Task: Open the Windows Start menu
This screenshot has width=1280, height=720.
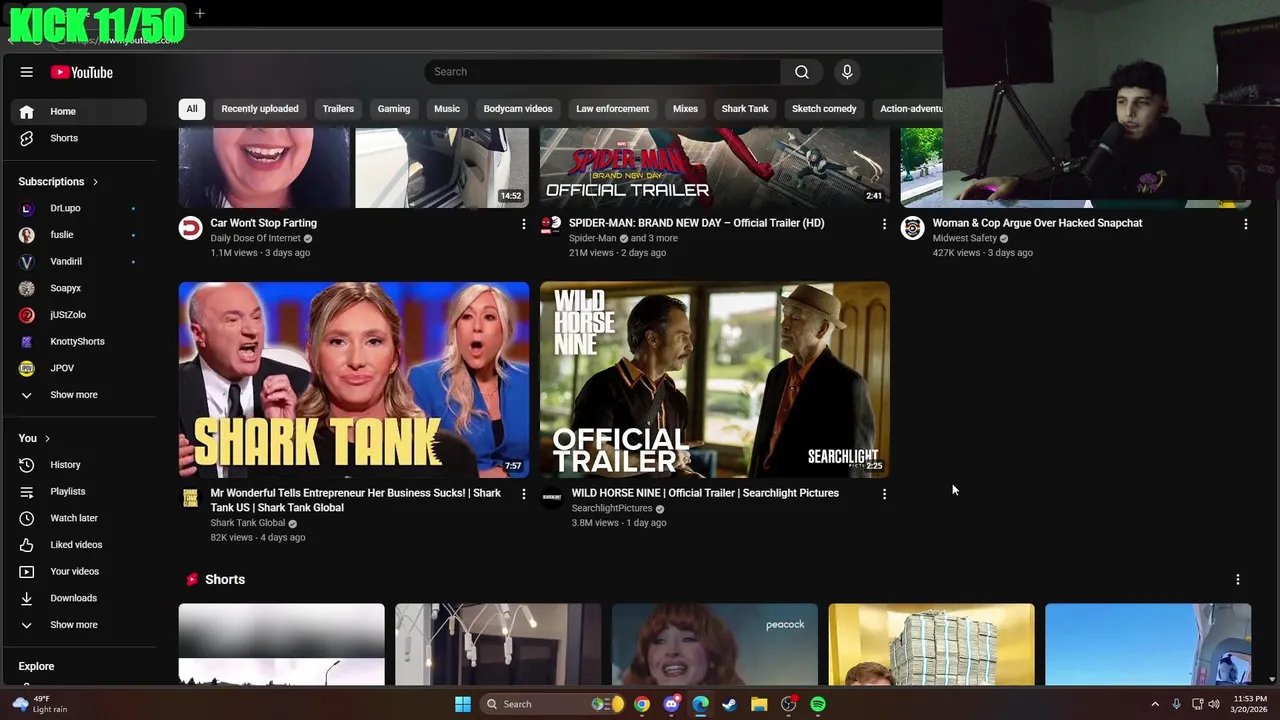Action: 463,704
